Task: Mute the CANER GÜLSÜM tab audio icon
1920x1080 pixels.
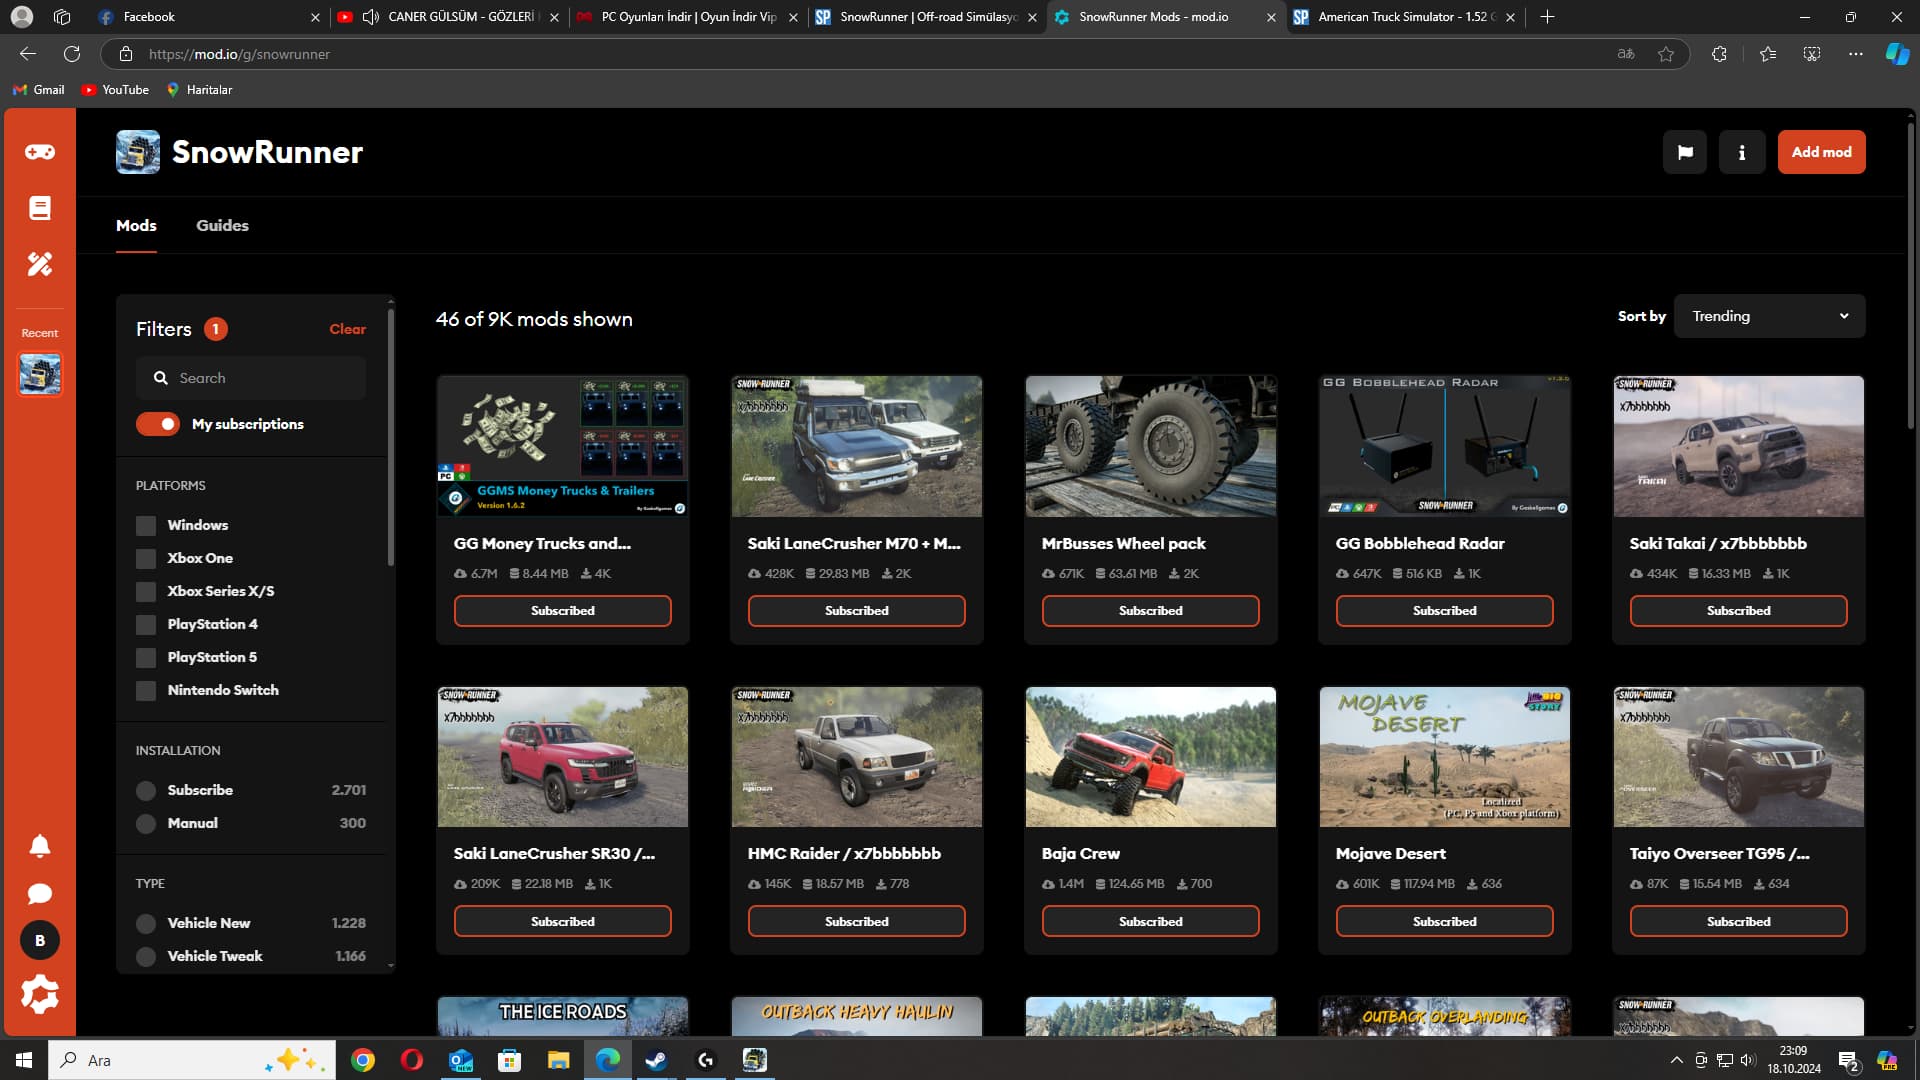Action: (371, 17)
